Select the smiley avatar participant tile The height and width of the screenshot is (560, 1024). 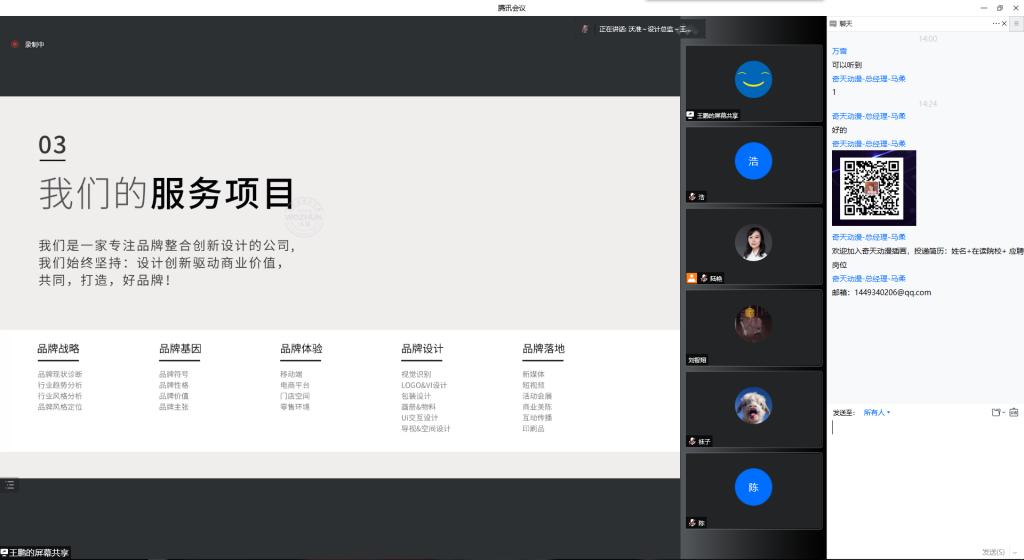coord(753,83)
